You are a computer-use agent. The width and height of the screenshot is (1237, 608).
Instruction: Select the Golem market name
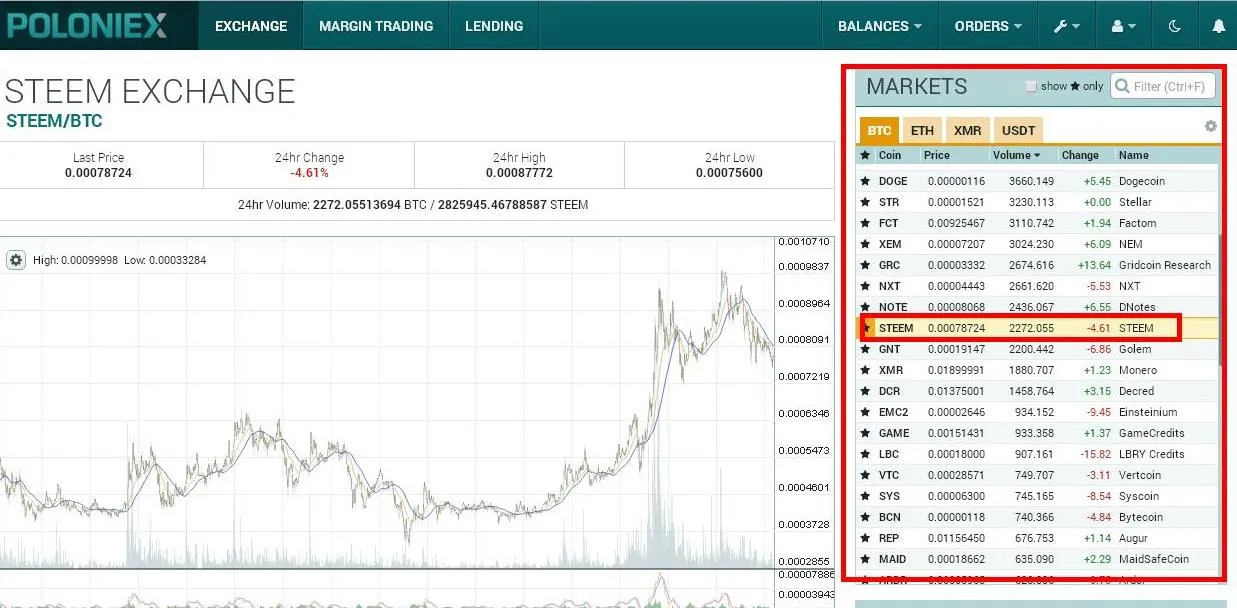1135,349
